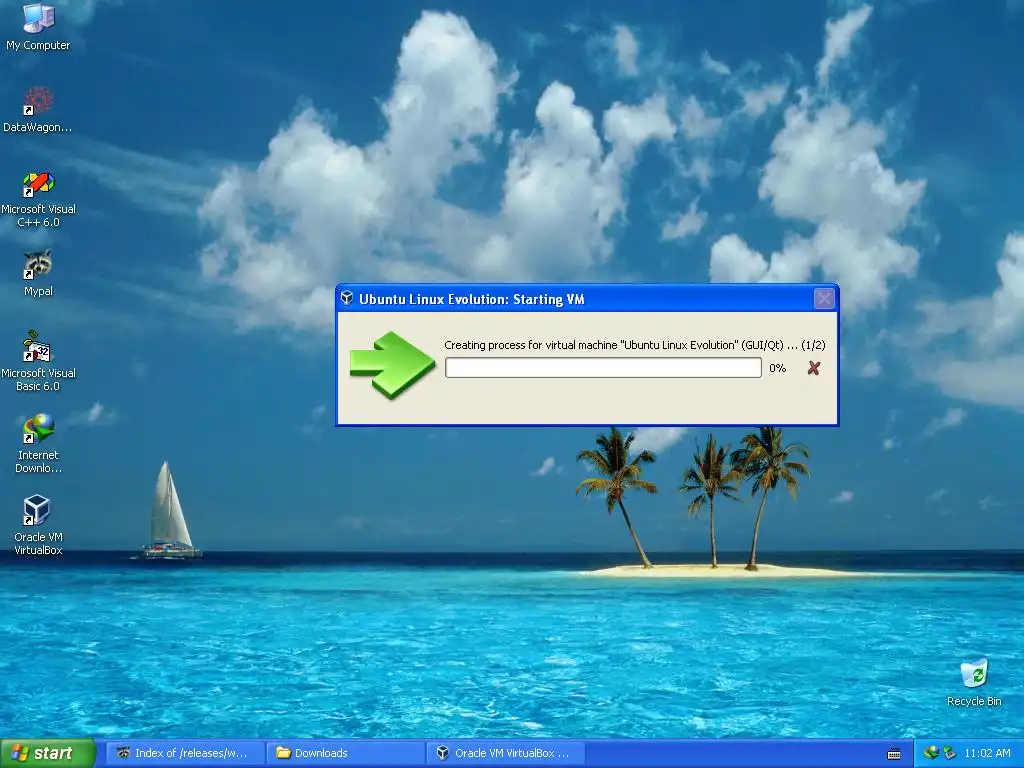Select the DataWagon desktop shortcut

38,109
